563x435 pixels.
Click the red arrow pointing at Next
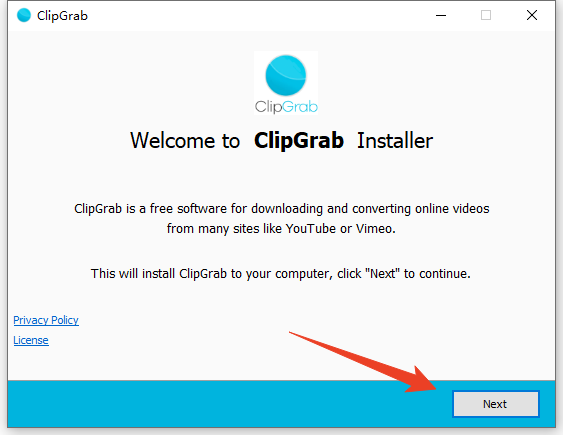tap(363, 362)
